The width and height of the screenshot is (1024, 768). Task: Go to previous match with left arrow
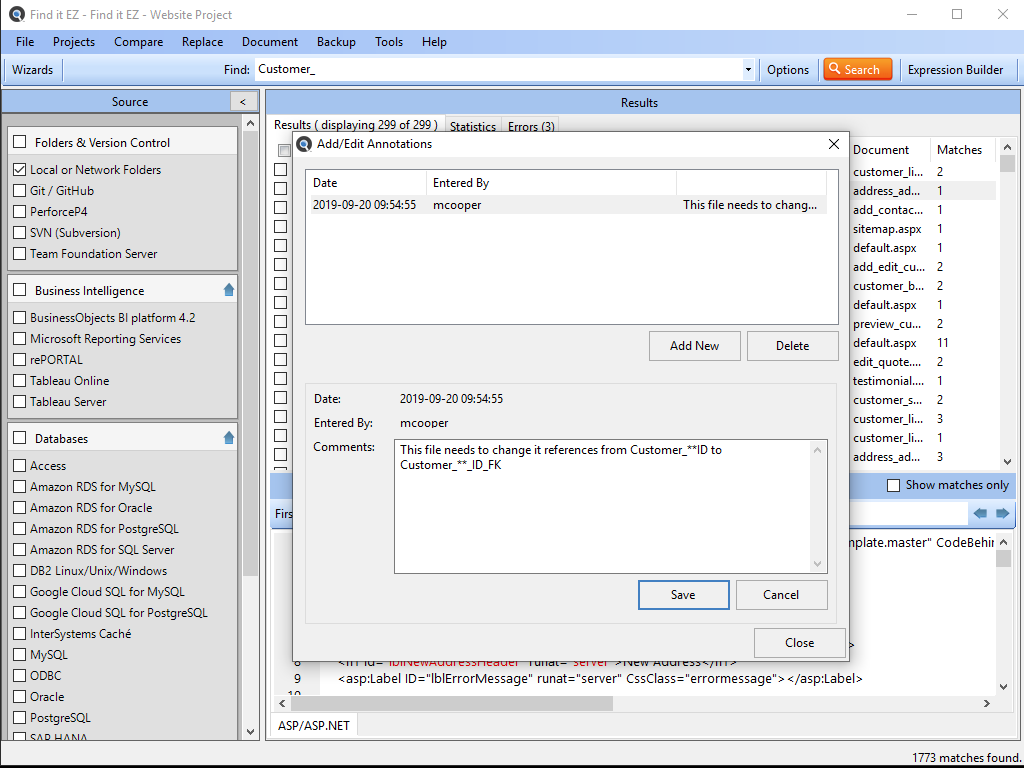980,513
